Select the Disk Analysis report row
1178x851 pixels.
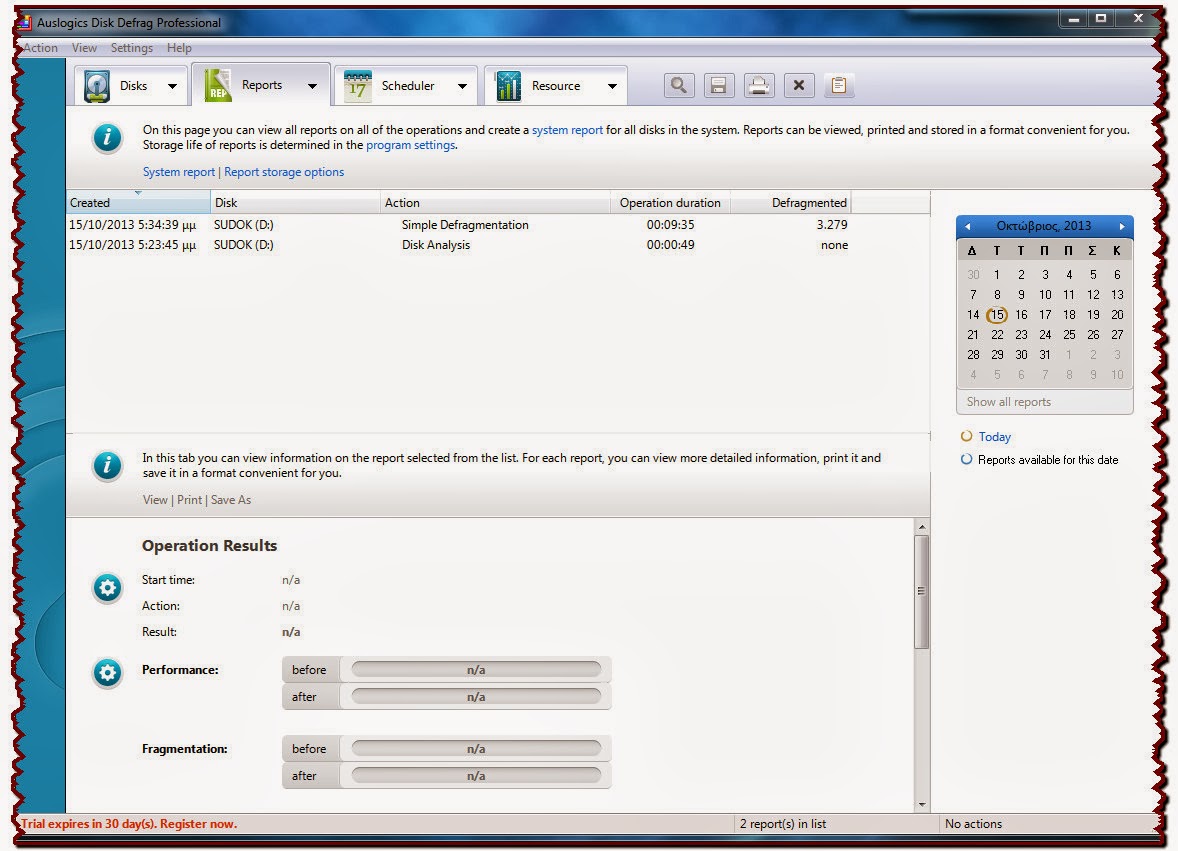pos(459,245)
